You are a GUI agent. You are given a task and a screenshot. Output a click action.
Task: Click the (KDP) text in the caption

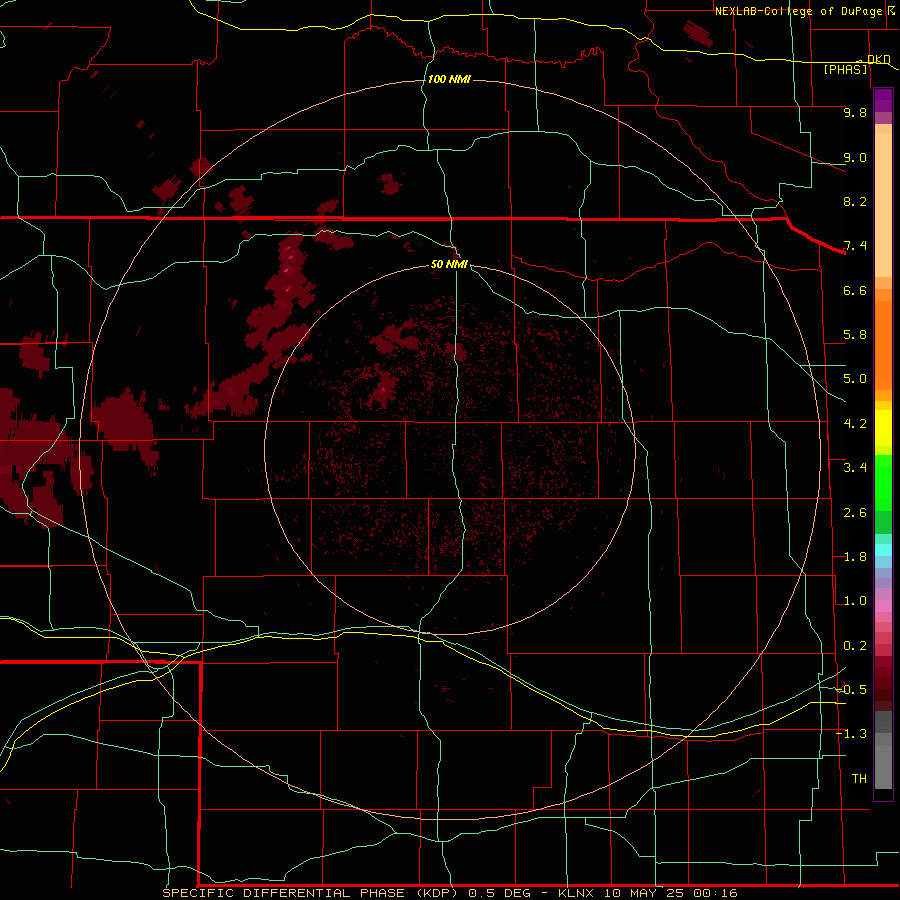coord(437,893)
